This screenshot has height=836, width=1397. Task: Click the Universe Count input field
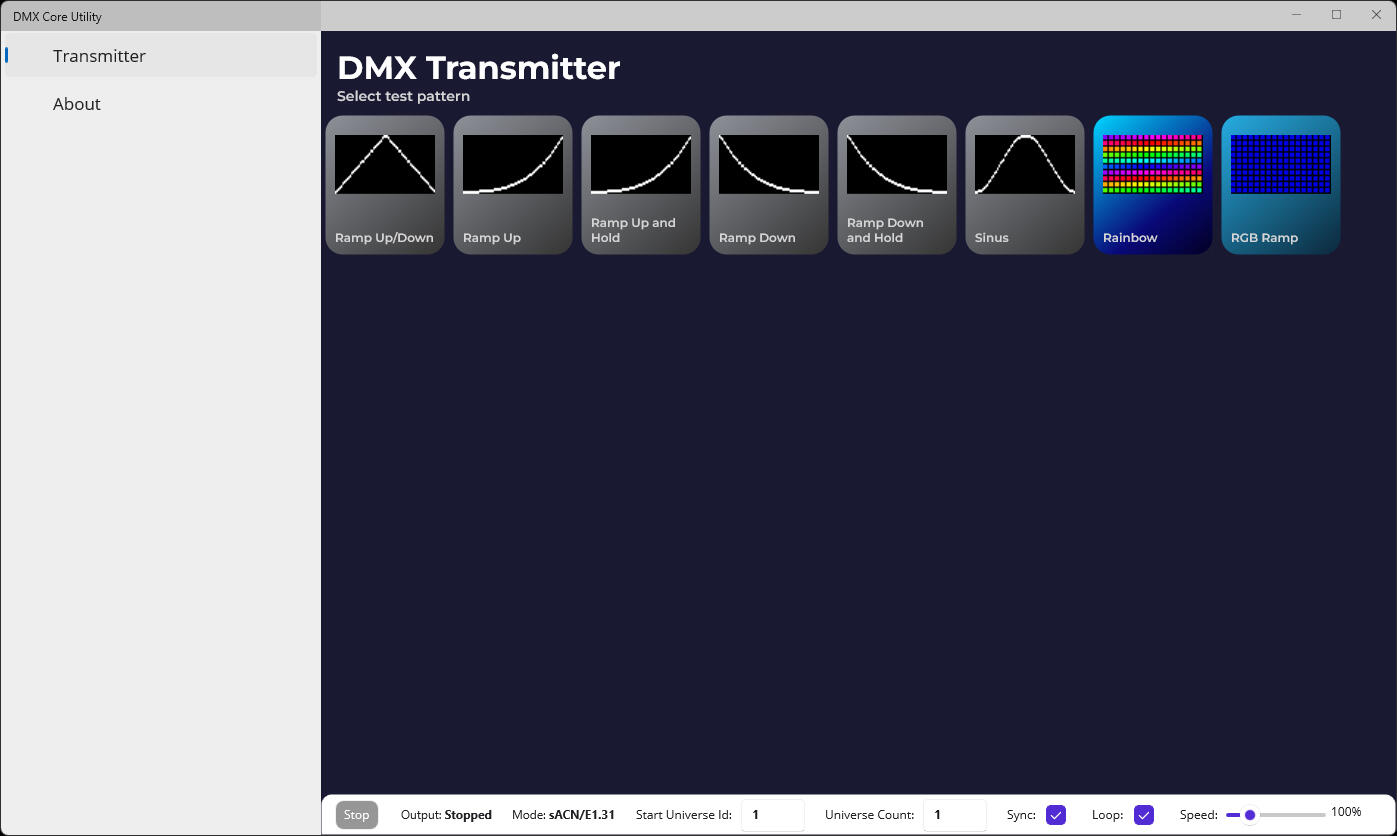[x=954, y=815]
